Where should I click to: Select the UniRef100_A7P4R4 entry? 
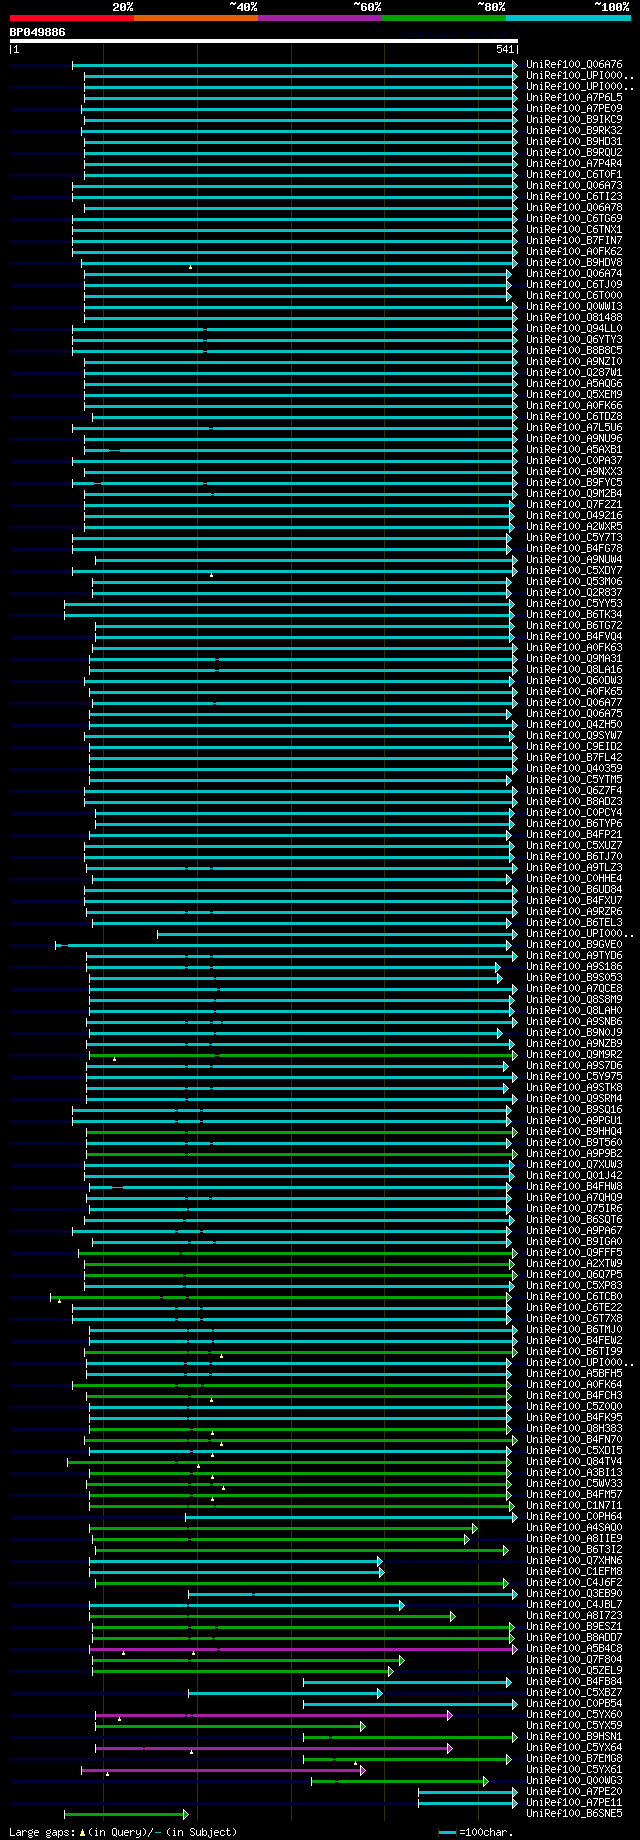click(x=574, y=164)
